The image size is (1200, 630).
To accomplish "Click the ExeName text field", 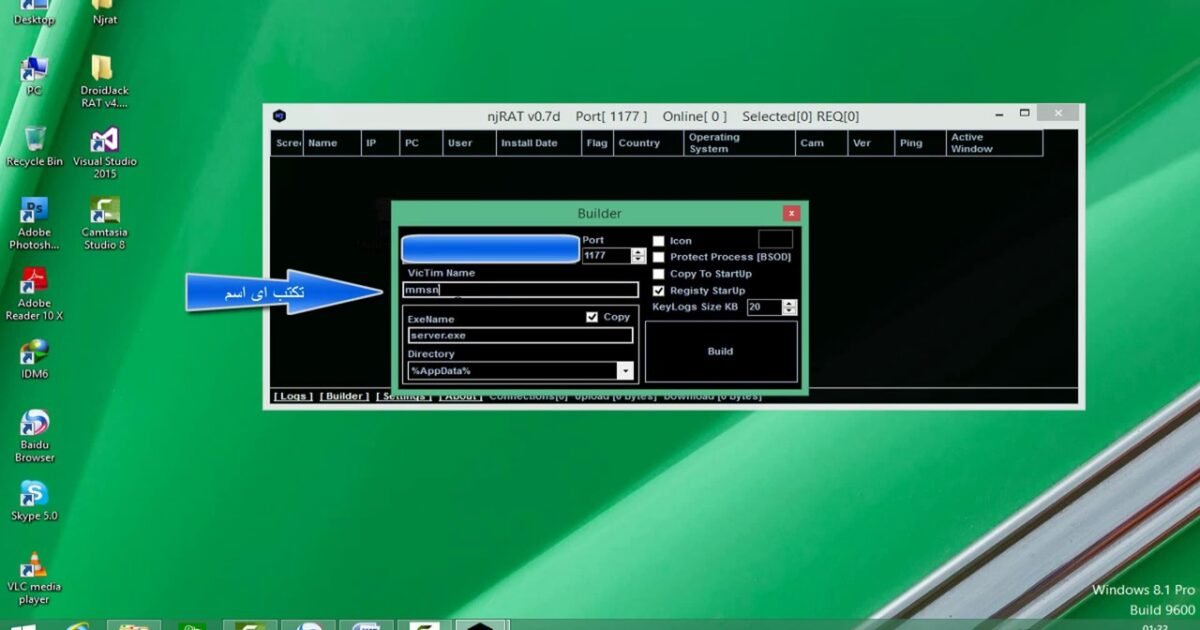I will 520,336.
